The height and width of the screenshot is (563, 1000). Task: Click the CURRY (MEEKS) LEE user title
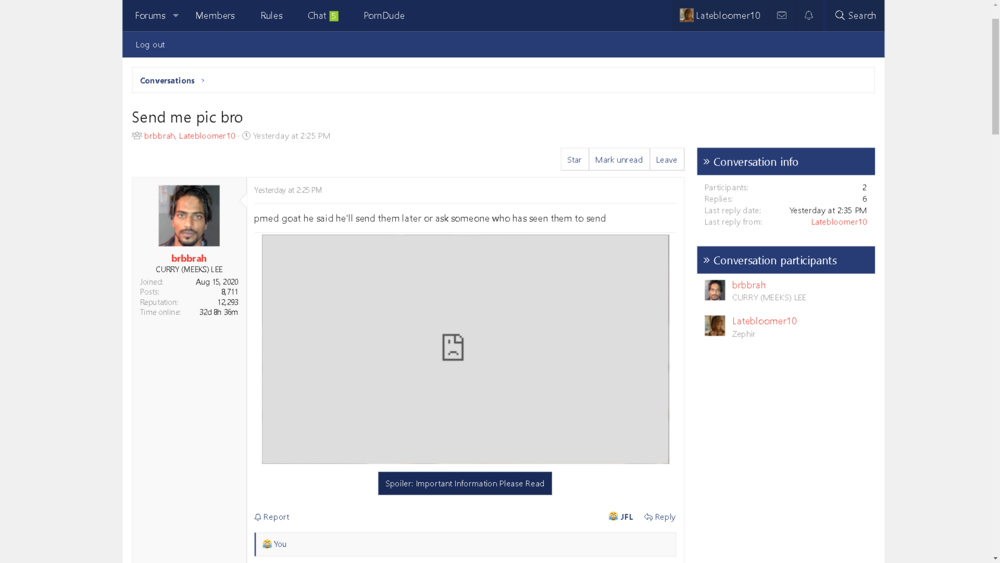pyautogui.click(x=189, y=270)
